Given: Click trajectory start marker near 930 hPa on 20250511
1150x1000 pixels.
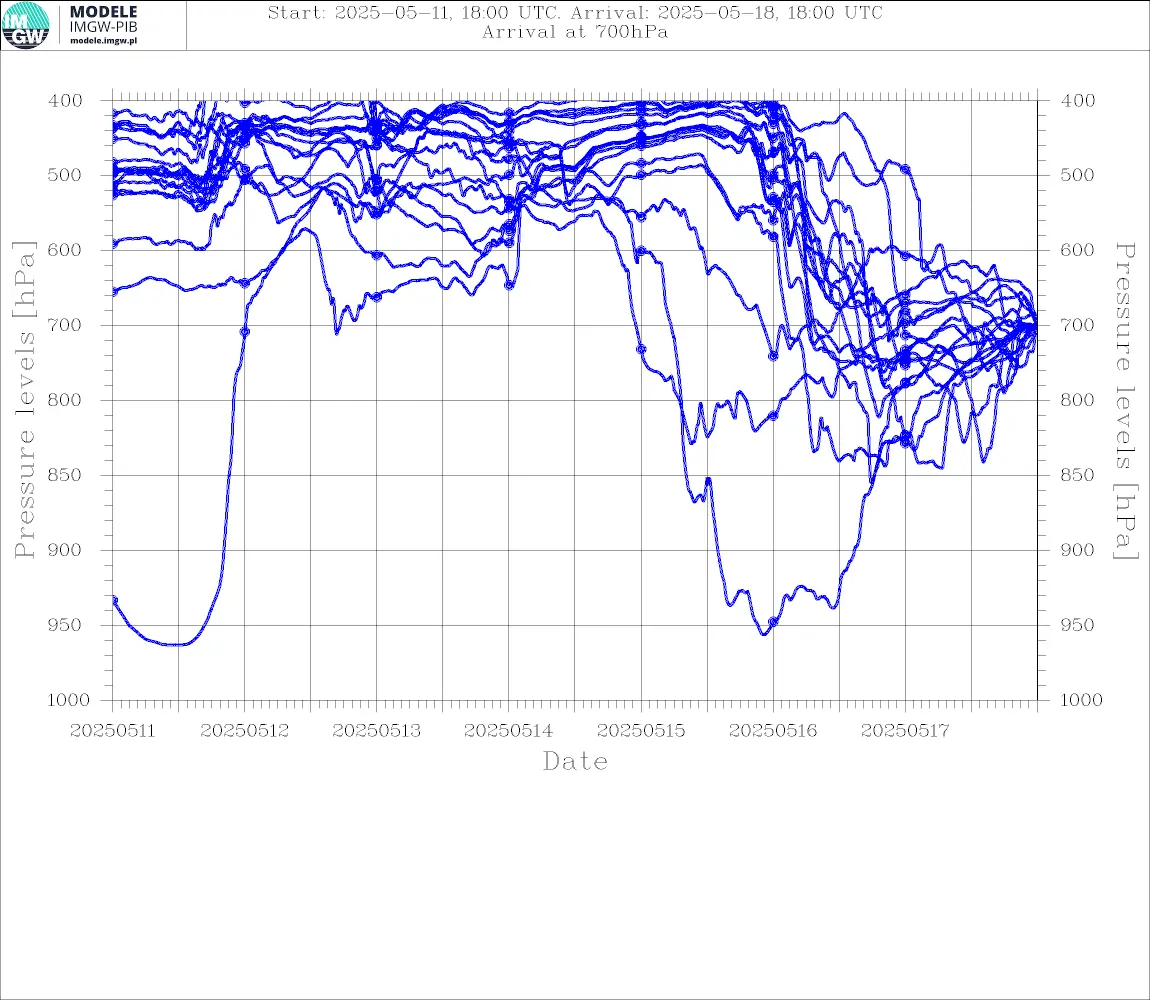Looking at the screenshot, I should click(114, 600).
